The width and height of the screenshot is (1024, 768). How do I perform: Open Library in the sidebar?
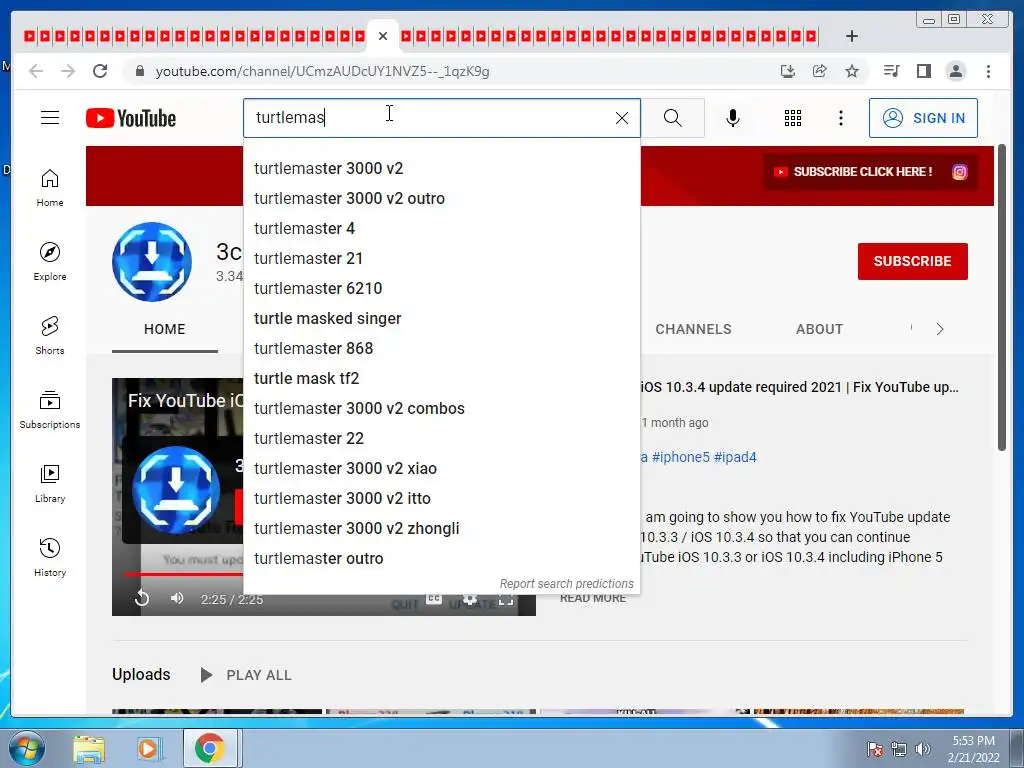click(50, 483)
